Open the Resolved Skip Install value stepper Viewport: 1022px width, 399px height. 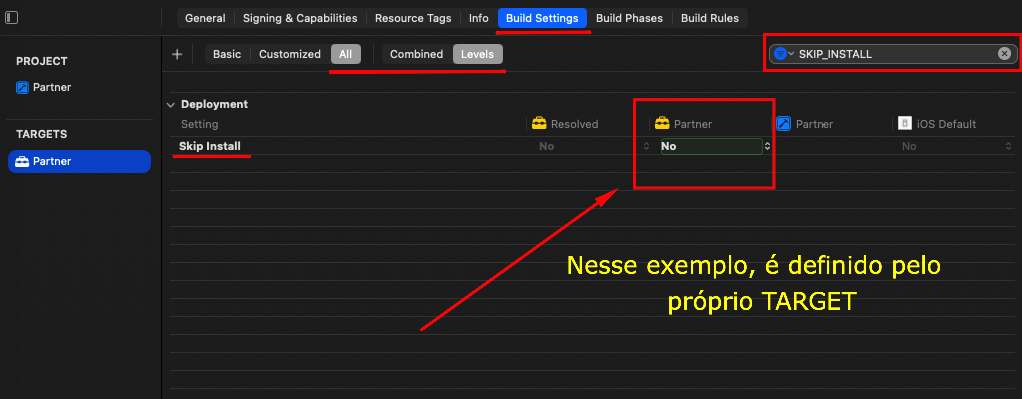coord(646,146)
